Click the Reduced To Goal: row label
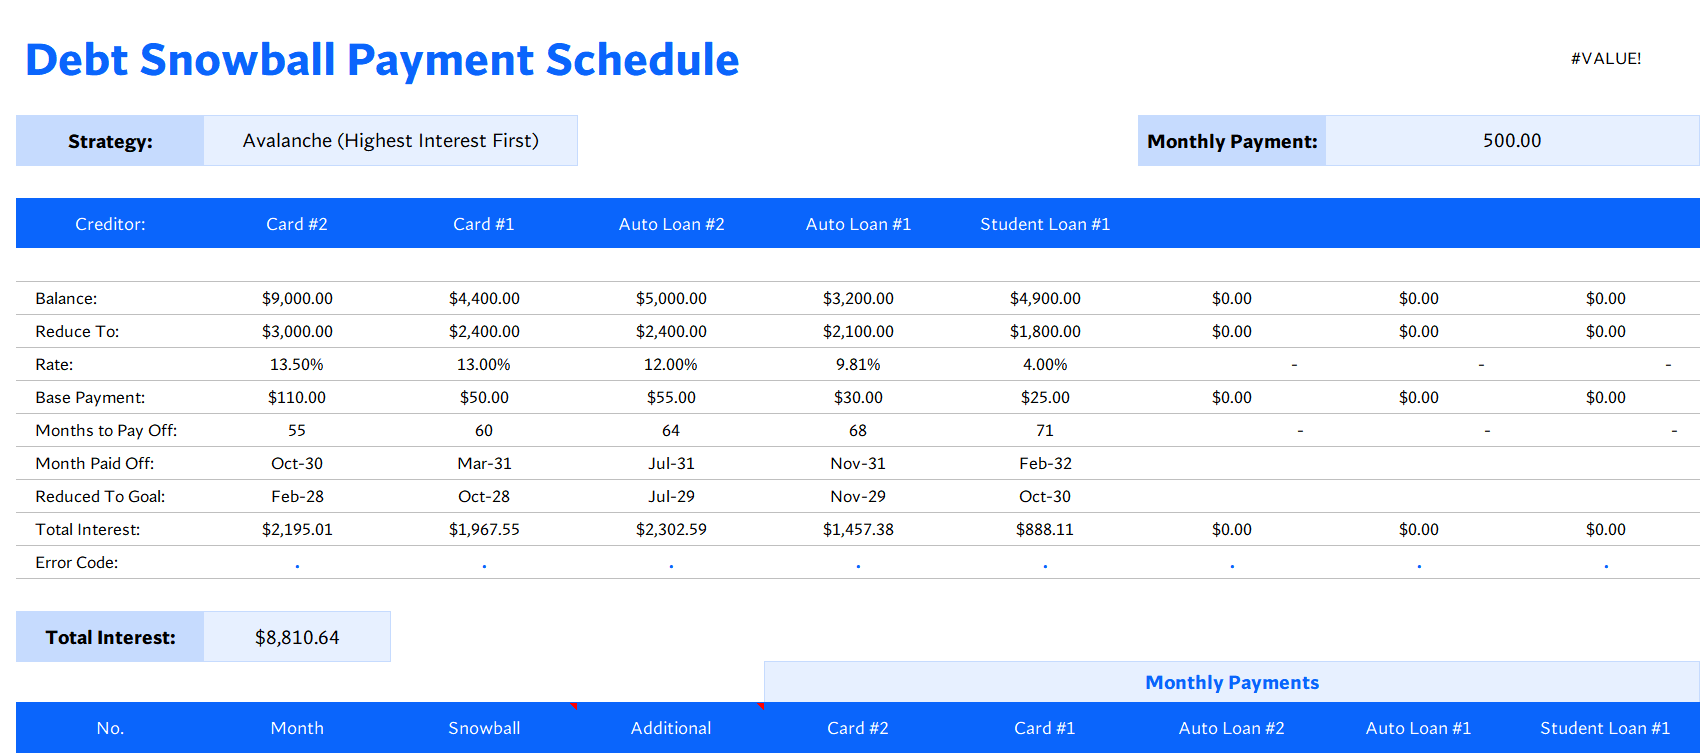1700x753 pixels. (100, 496)
